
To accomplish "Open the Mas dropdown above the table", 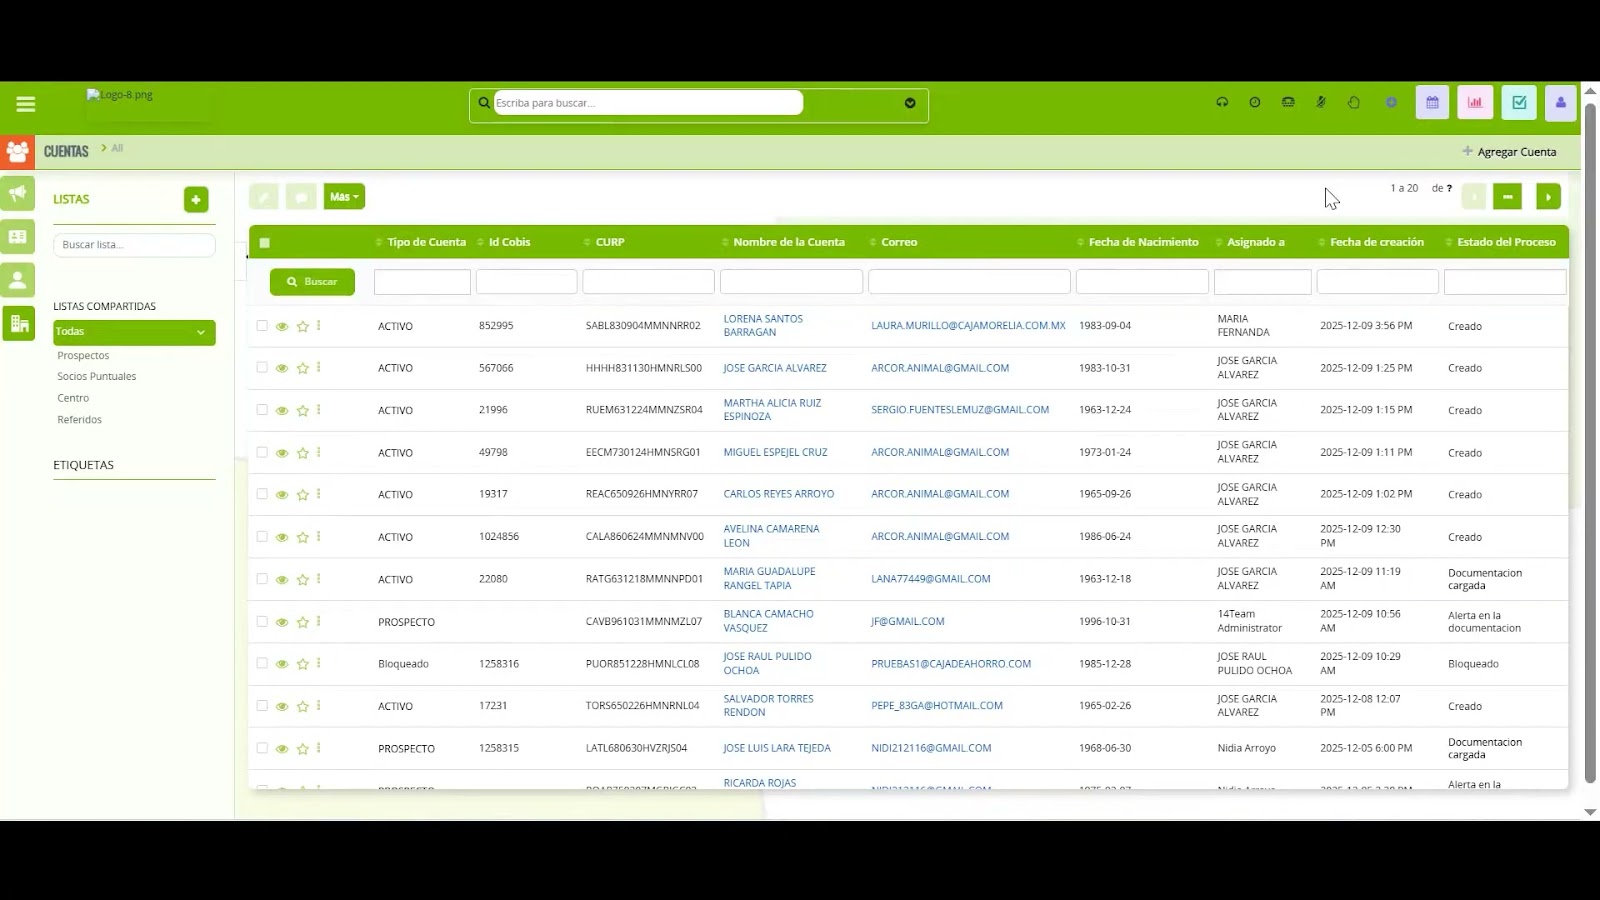I will coord(344,196).
